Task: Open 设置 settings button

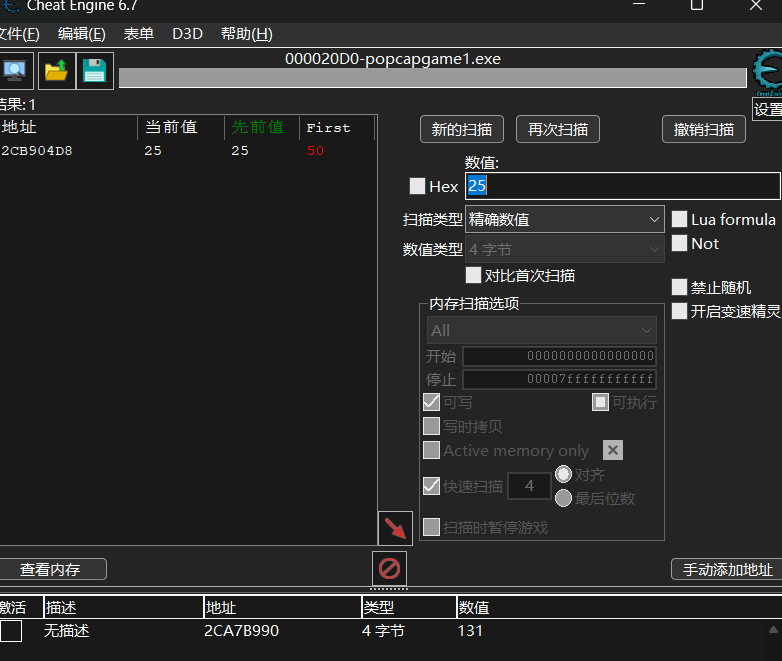Action: [x=767, y=109]
